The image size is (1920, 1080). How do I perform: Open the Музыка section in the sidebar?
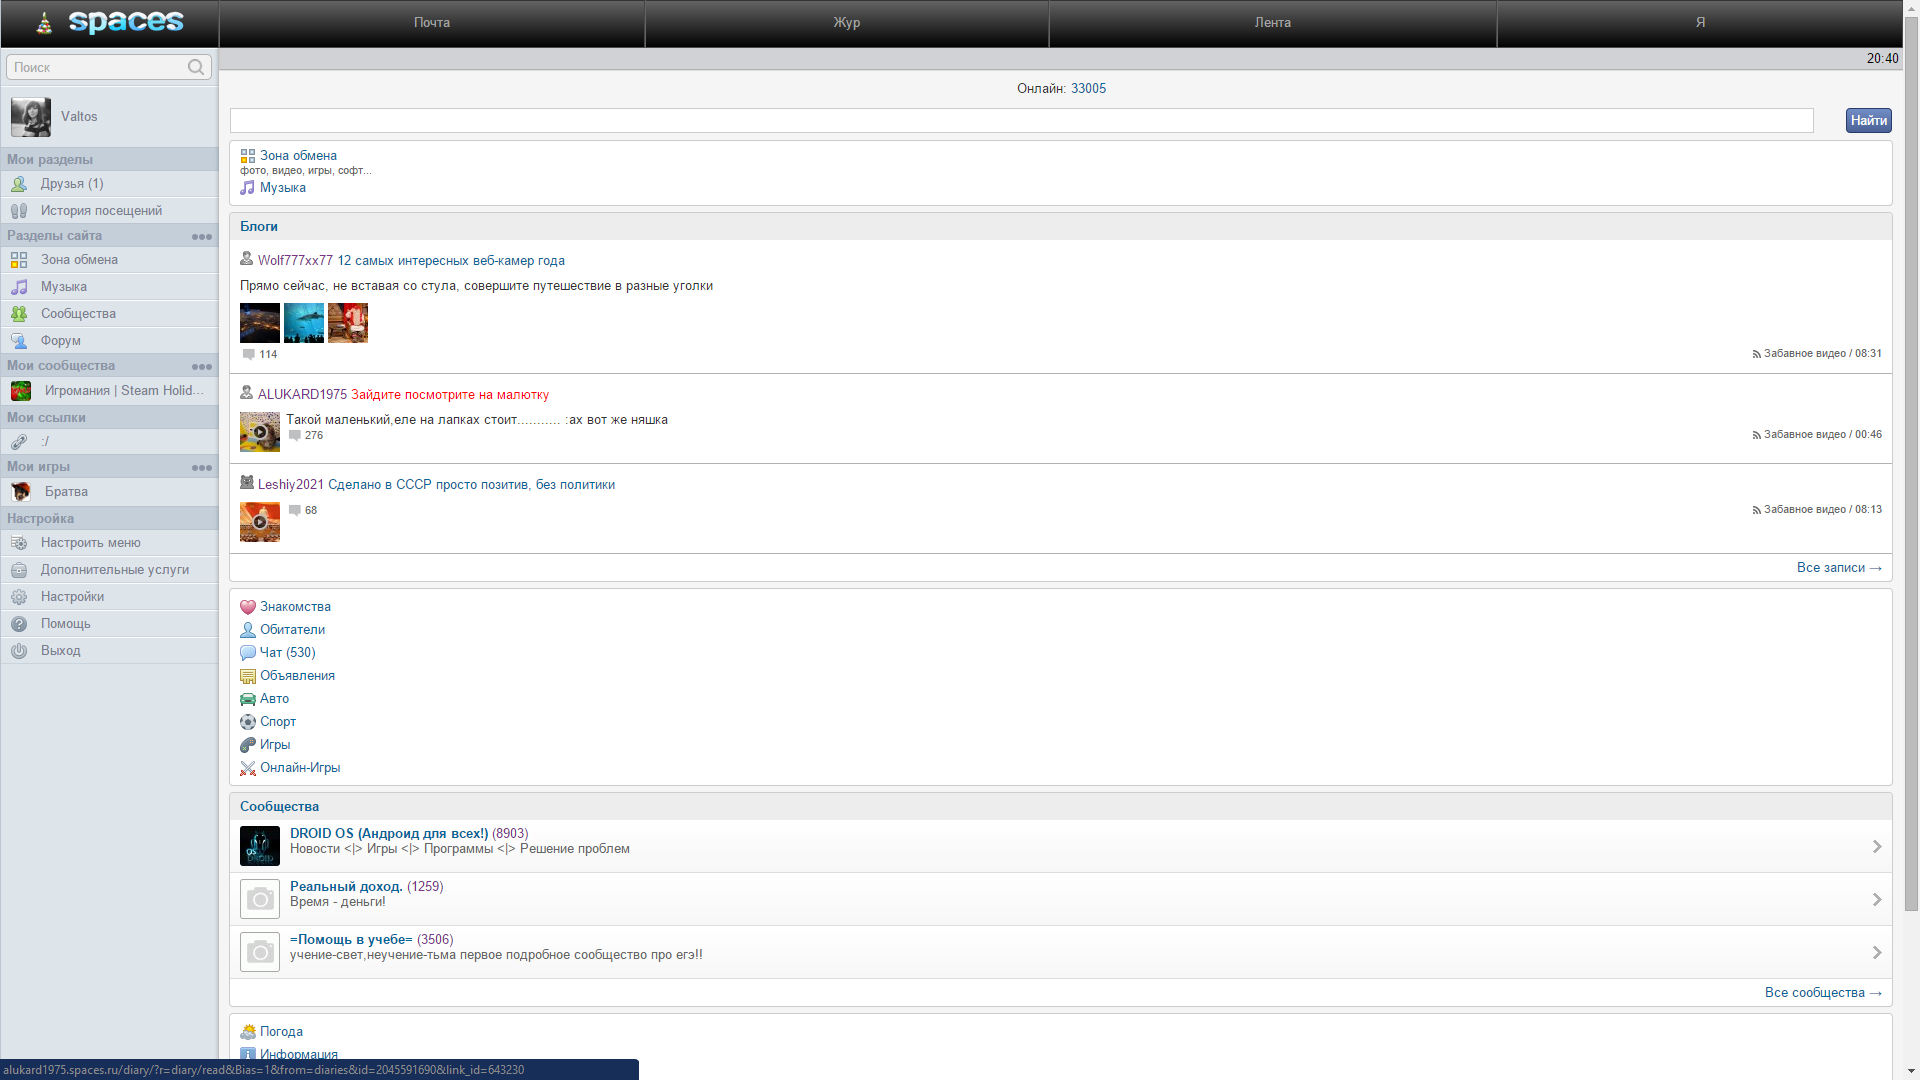(x=66, y=287)
